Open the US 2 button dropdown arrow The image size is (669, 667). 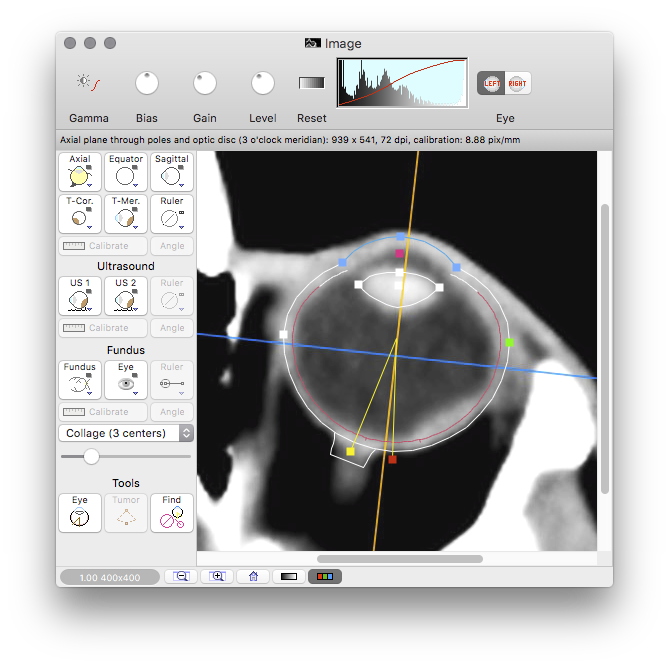135,309
